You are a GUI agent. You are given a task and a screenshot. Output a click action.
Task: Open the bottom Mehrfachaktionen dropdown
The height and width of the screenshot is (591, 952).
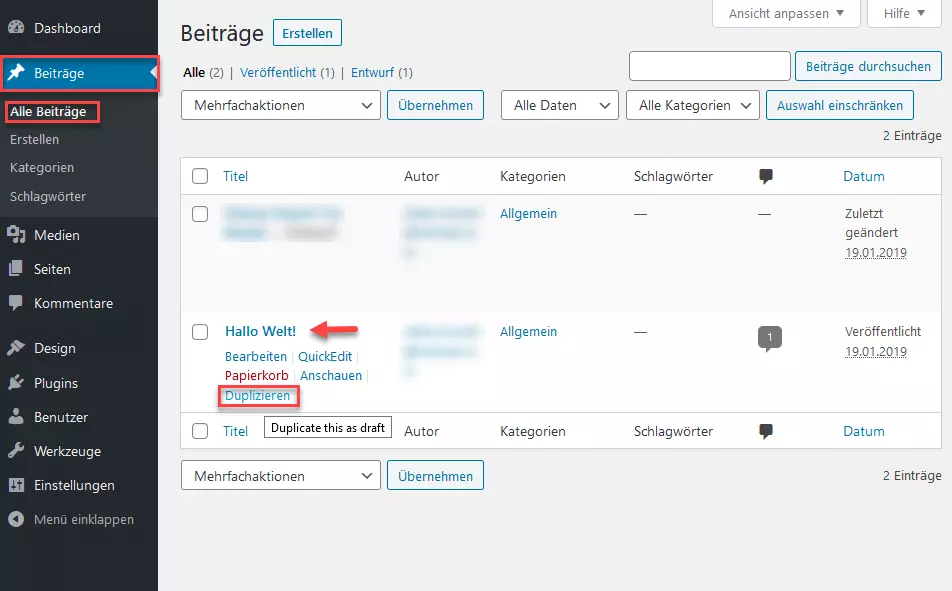click(x=280, y=476)
